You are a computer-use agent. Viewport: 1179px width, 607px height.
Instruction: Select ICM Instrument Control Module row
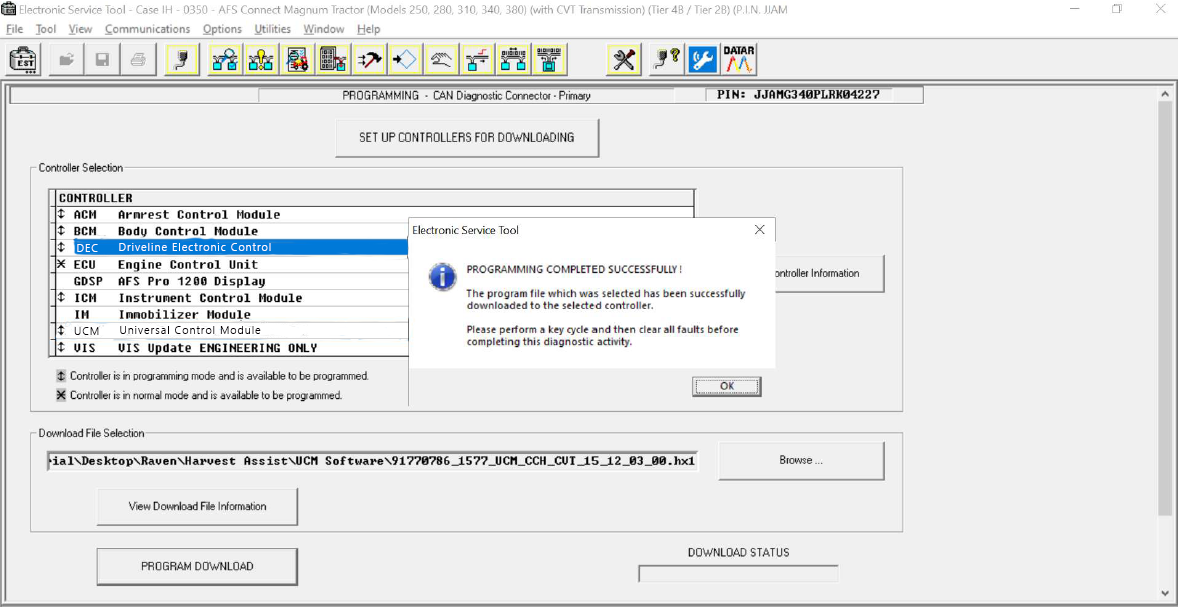233,298
